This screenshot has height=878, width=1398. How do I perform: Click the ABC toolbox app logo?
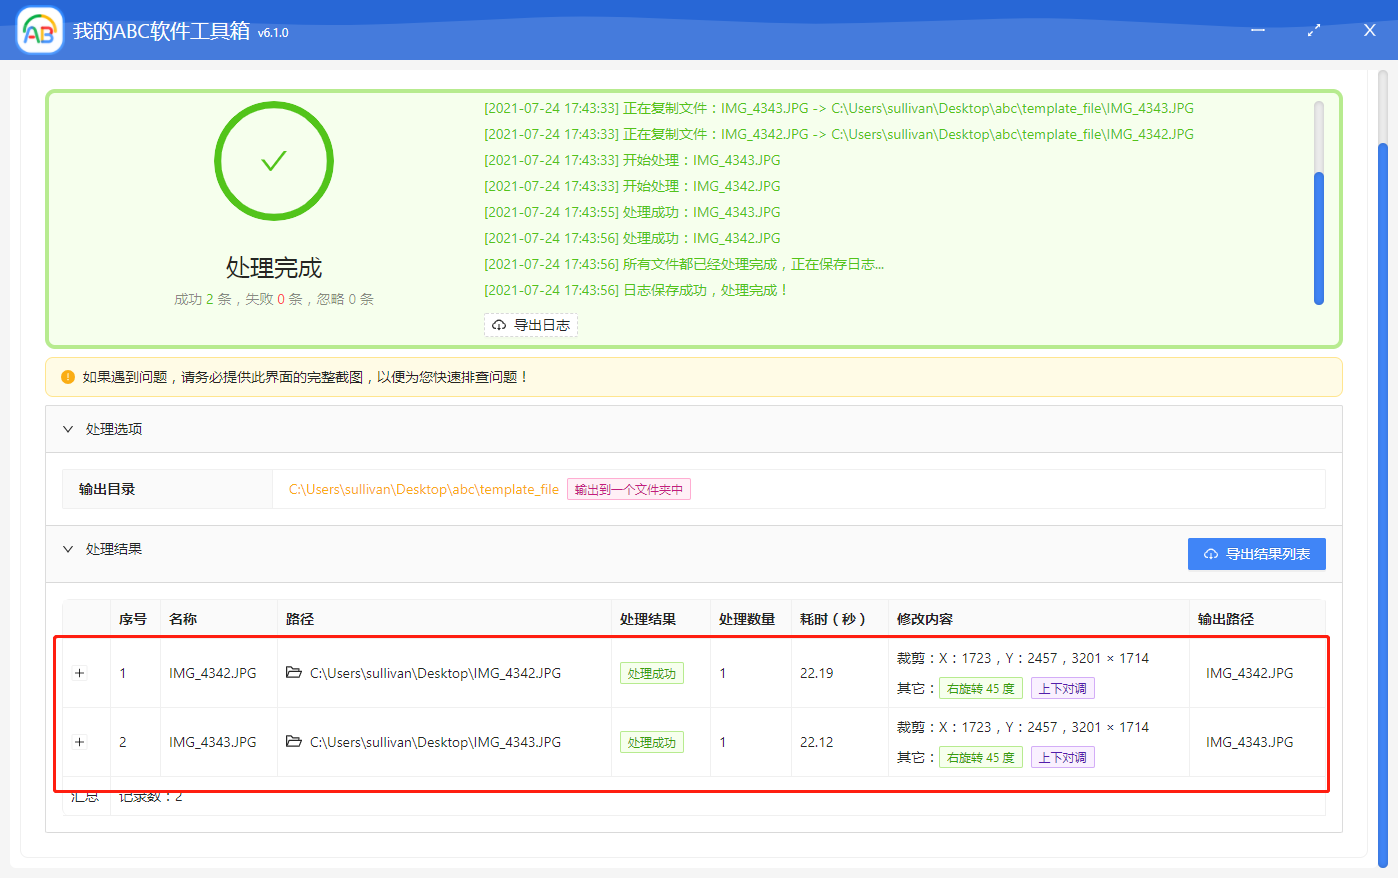tap(40, 31)
